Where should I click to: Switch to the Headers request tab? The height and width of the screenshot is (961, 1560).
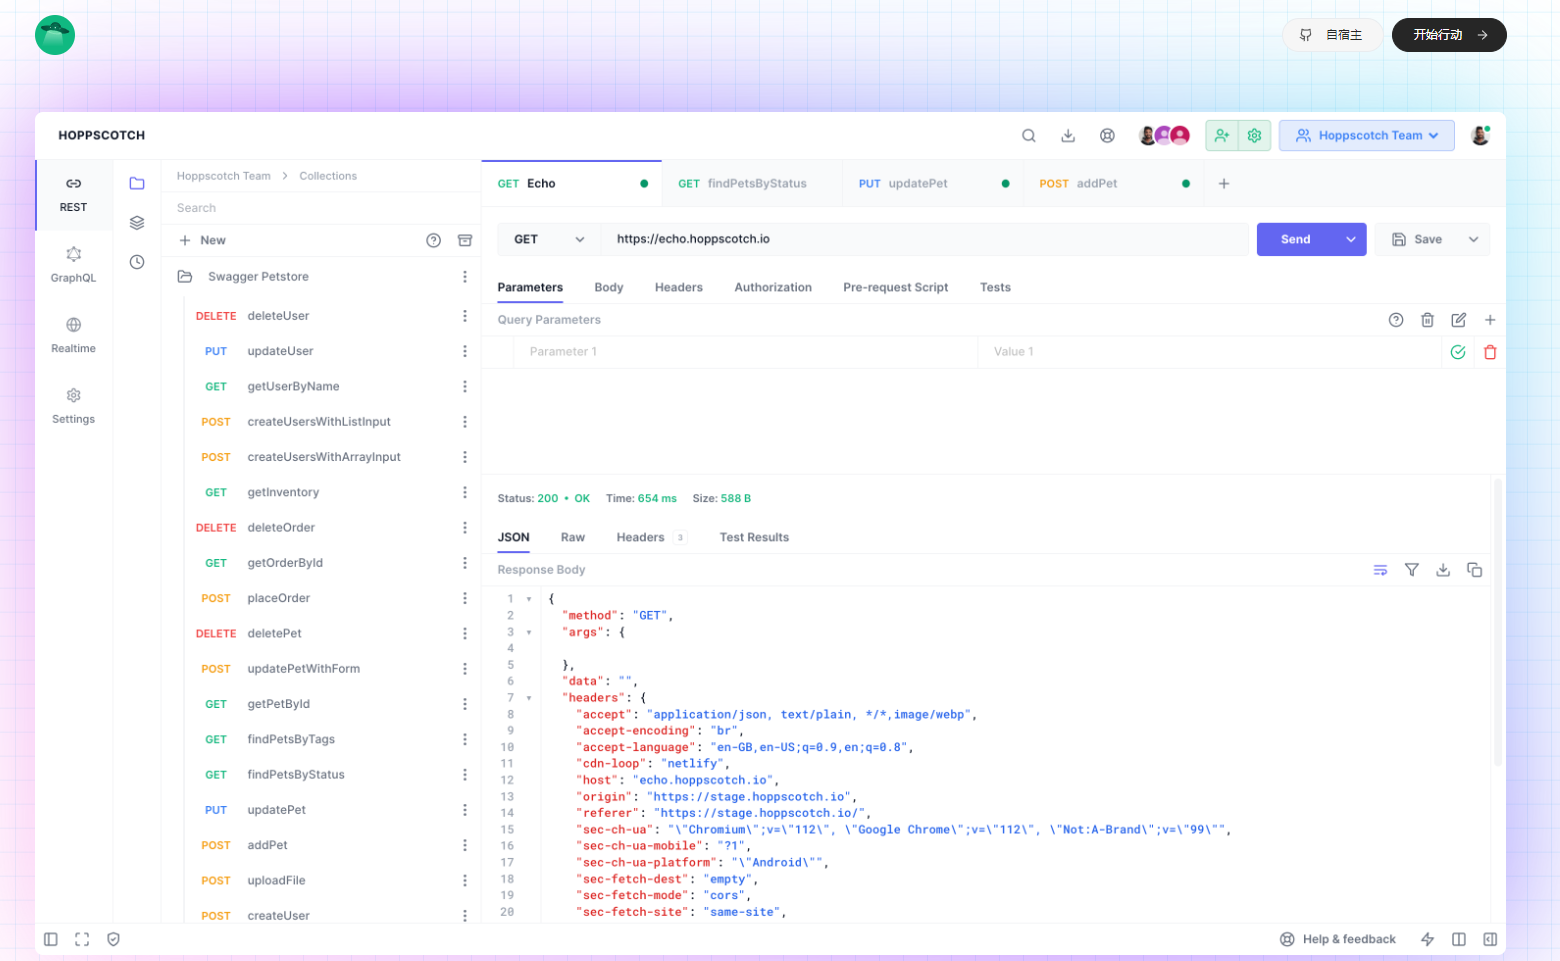[678, 288]
